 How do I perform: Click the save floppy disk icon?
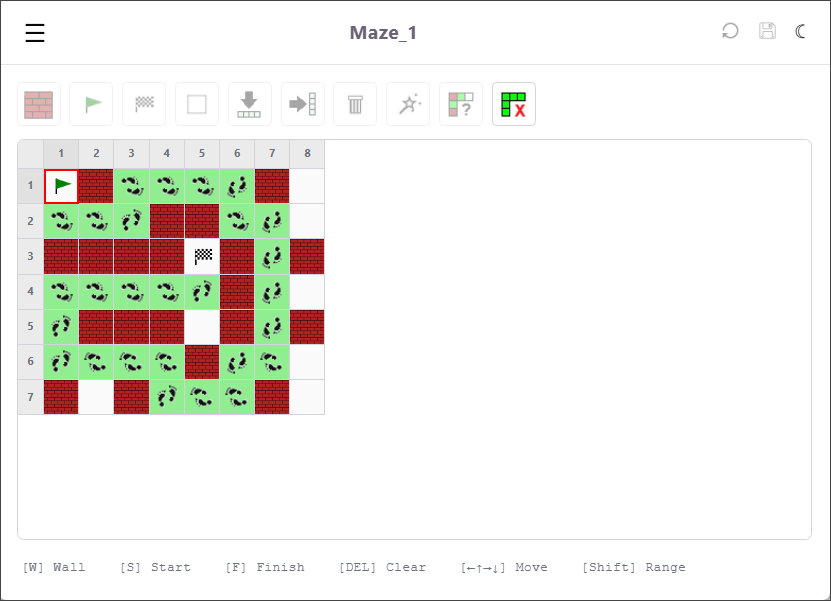point(767,31)
